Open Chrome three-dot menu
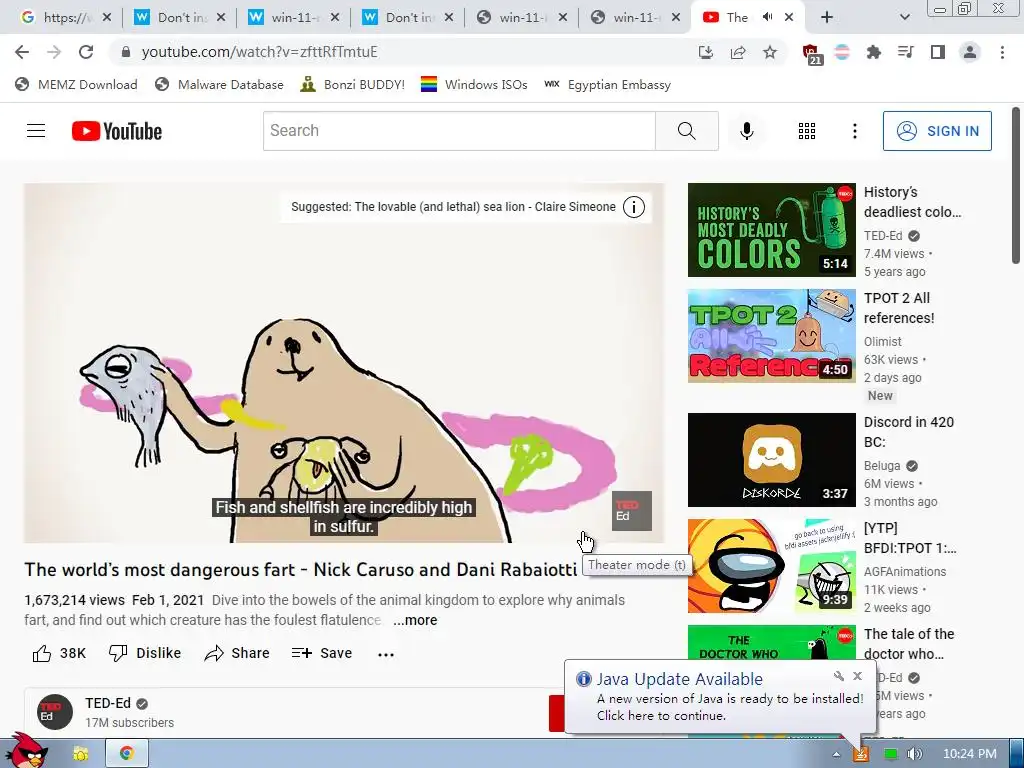The image size is (1024, 768). (x=1002, y=52)
